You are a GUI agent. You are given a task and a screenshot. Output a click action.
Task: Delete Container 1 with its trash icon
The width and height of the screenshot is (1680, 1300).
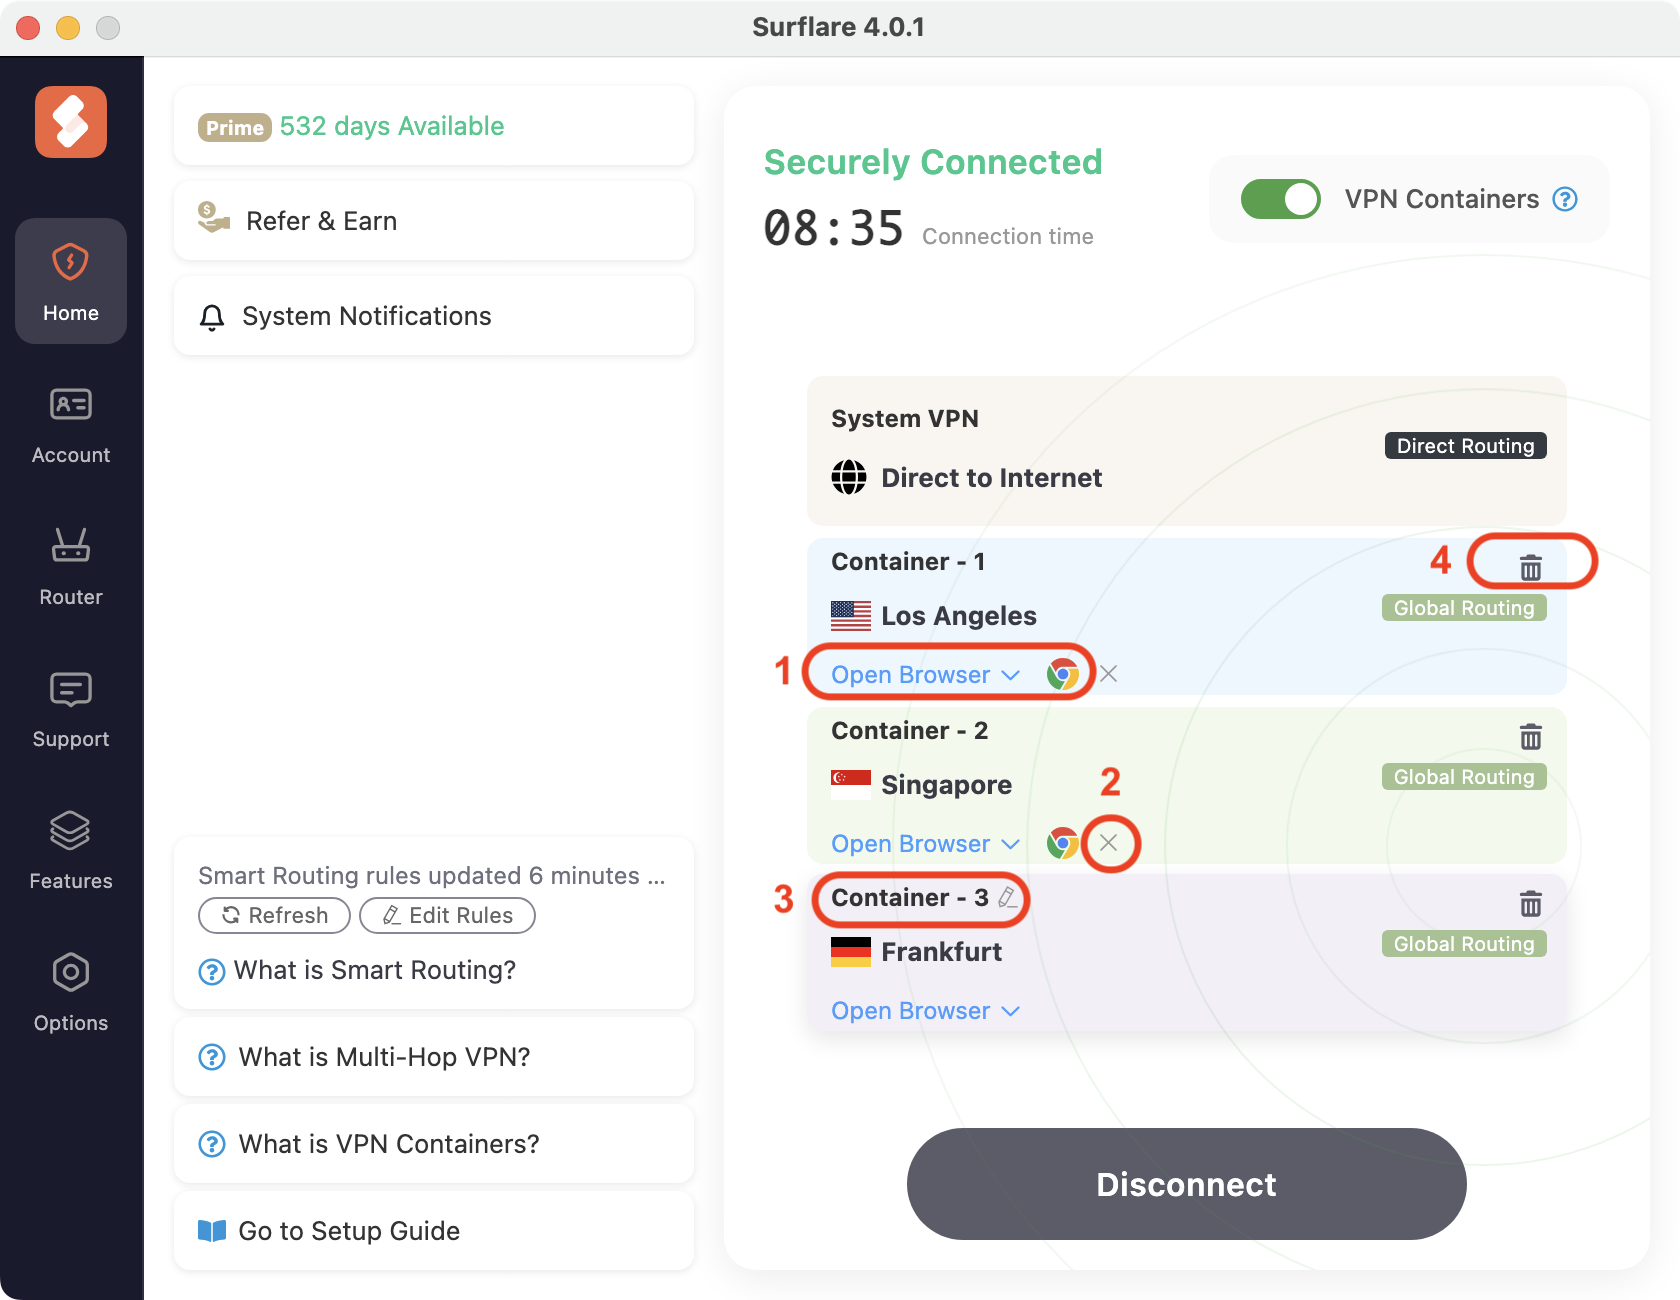point(1530,567)
